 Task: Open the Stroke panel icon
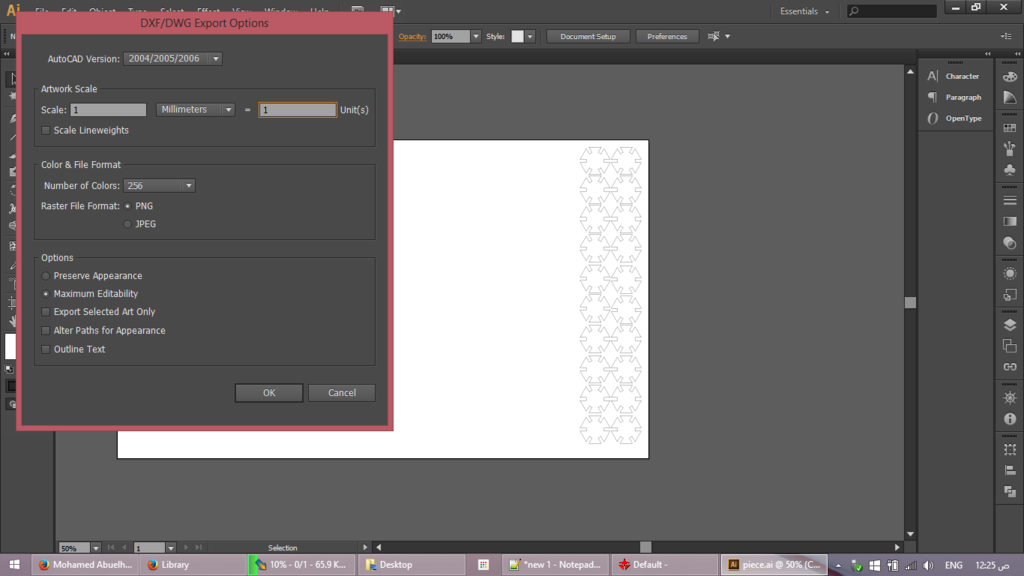click(x=1010, y=200)
